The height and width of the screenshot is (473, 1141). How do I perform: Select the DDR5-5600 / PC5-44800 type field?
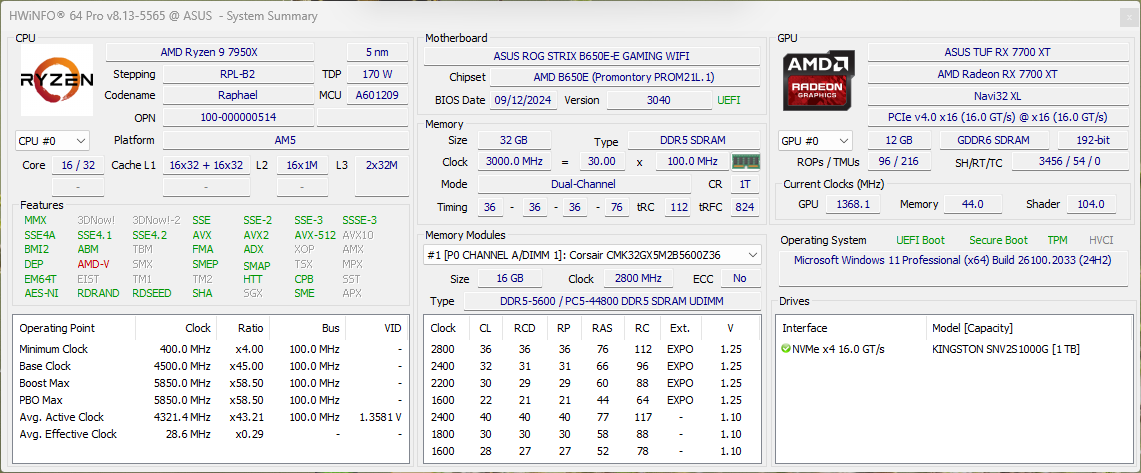click(x=611, y=301)
